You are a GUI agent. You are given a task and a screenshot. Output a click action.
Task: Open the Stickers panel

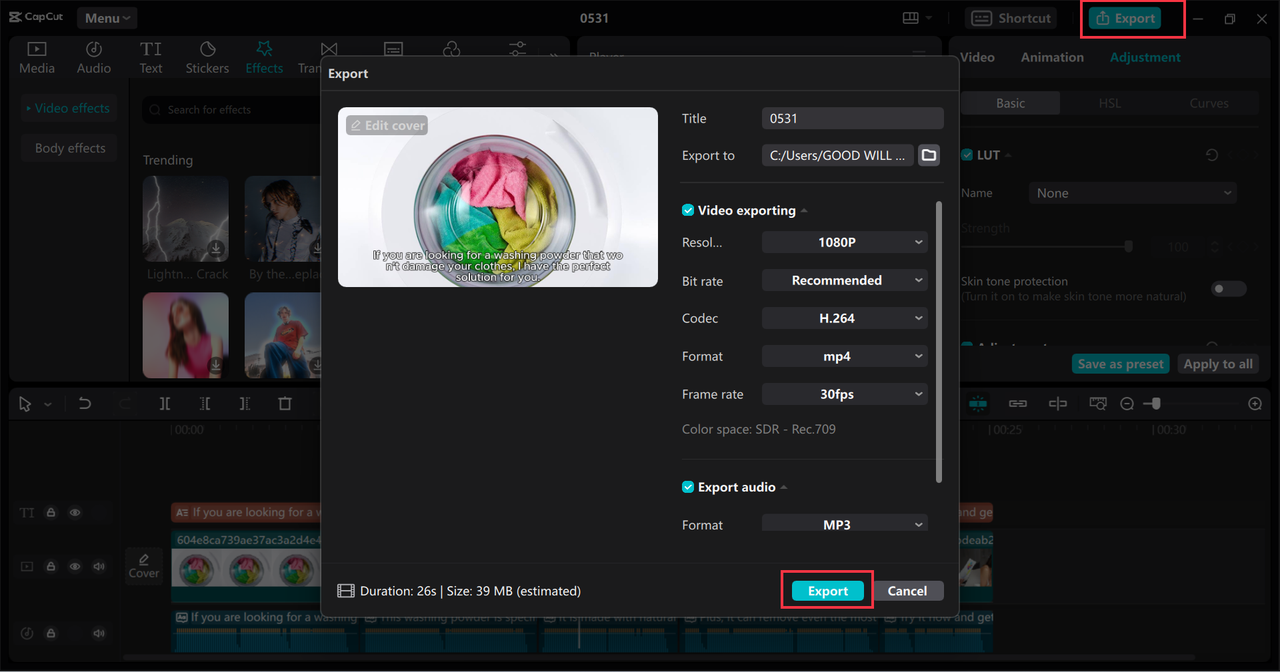[x=207, y=57]
